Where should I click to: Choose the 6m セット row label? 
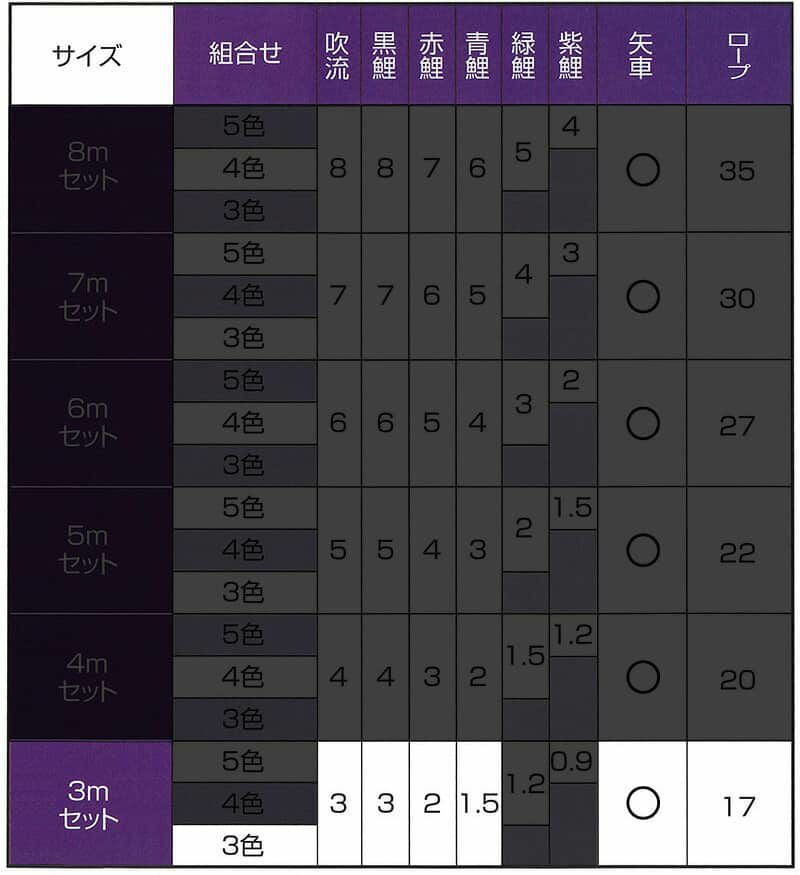click(x=89, y=424)
